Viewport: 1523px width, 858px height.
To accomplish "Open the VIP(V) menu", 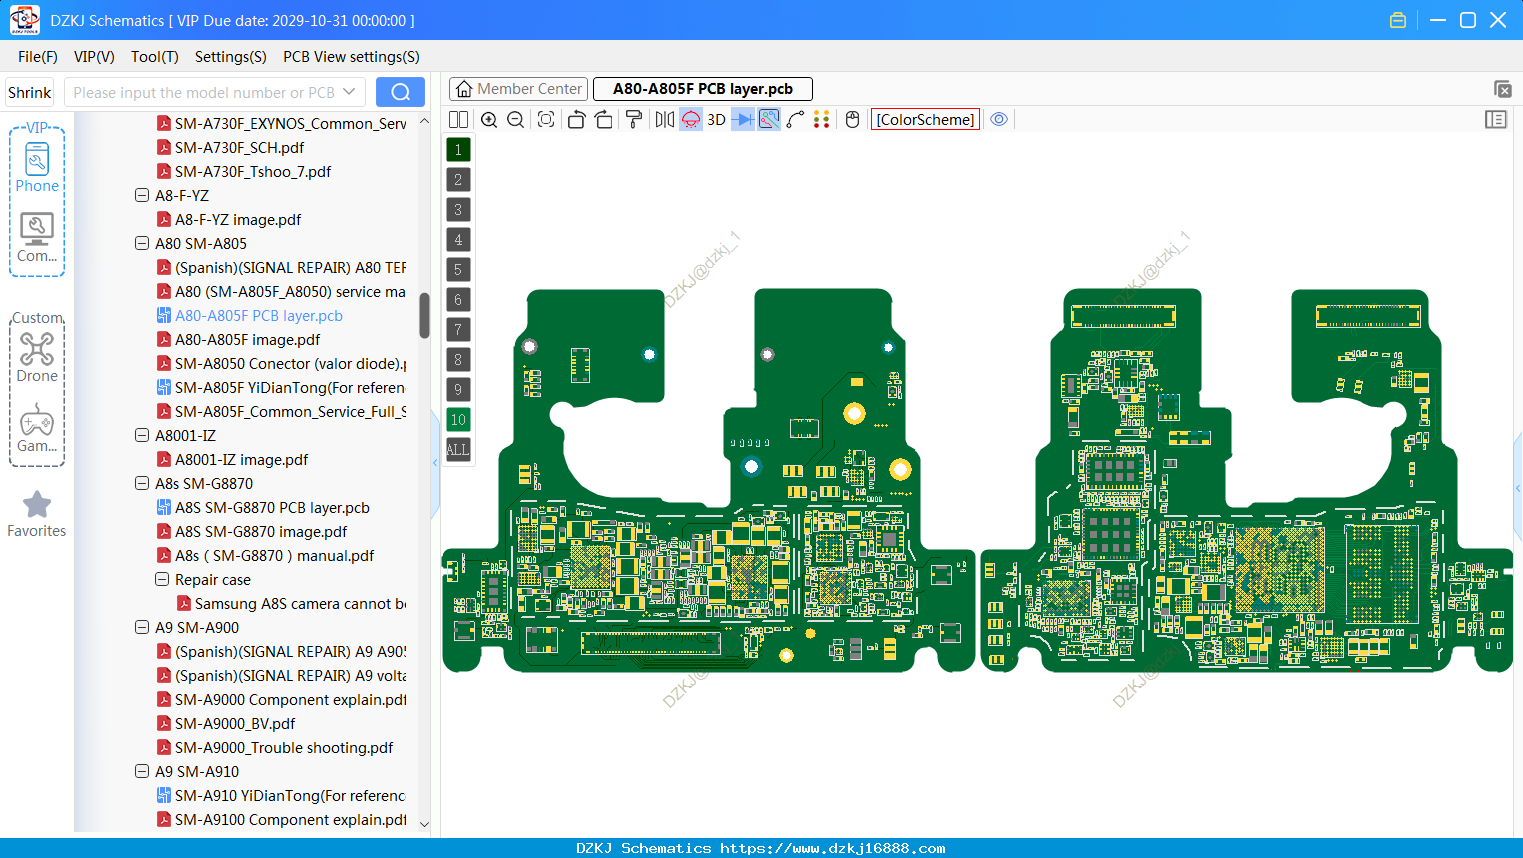I will [x=94, y=57].
